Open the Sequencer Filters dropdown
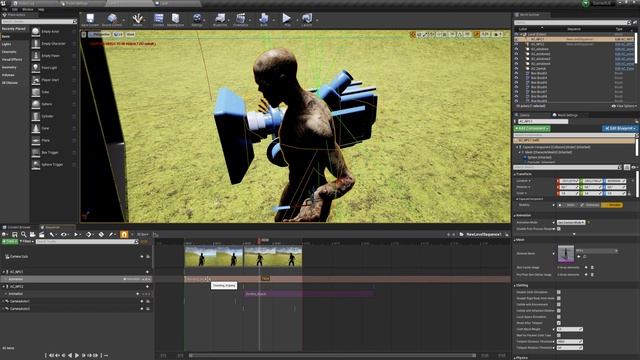The height and width of the screenshot is (360, 640). (27, 242)
